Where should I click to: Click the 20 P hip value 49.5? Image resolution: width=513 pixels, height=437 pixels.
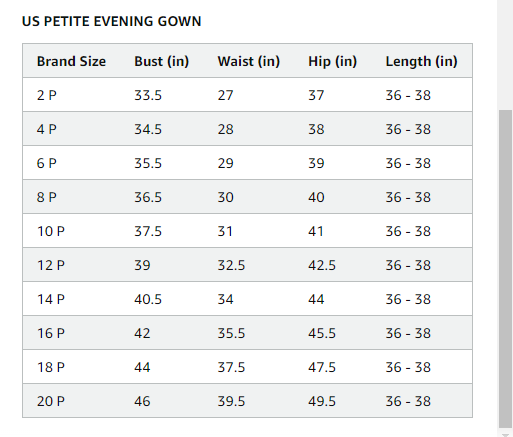tap(322, 401)
